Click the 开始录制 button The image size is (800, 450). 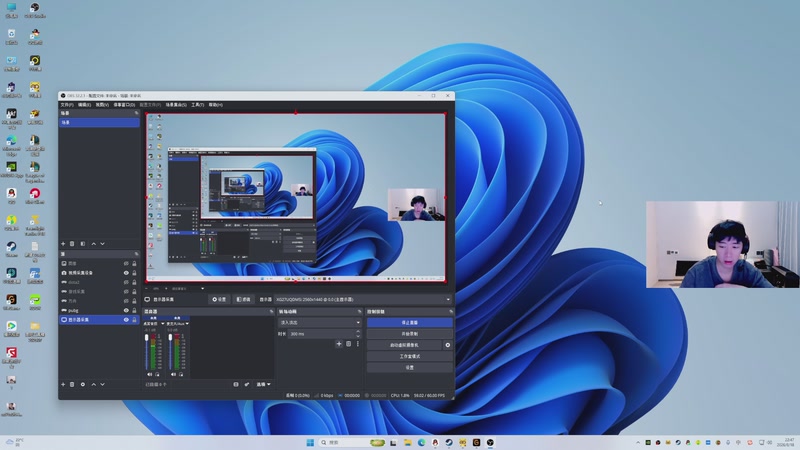pyautogui.click(x=410, y=334)
